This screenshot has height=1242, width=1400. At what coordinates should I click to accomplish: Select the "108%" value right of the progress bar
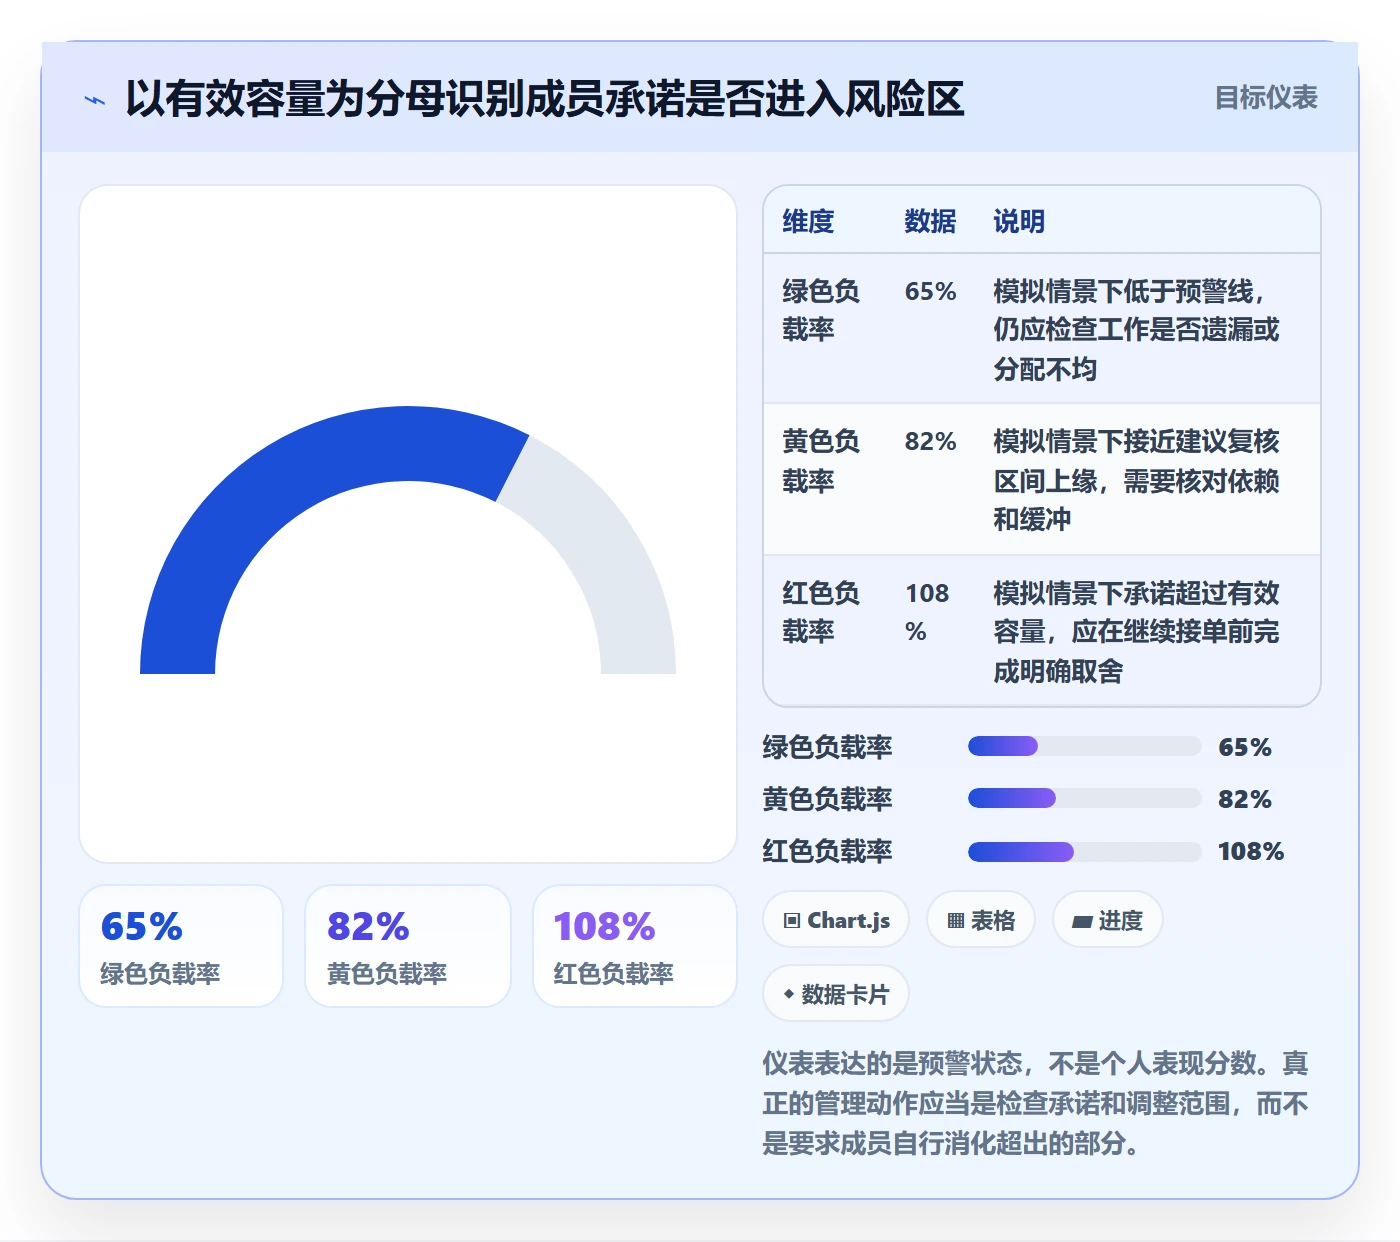[x=1251, y=851]
